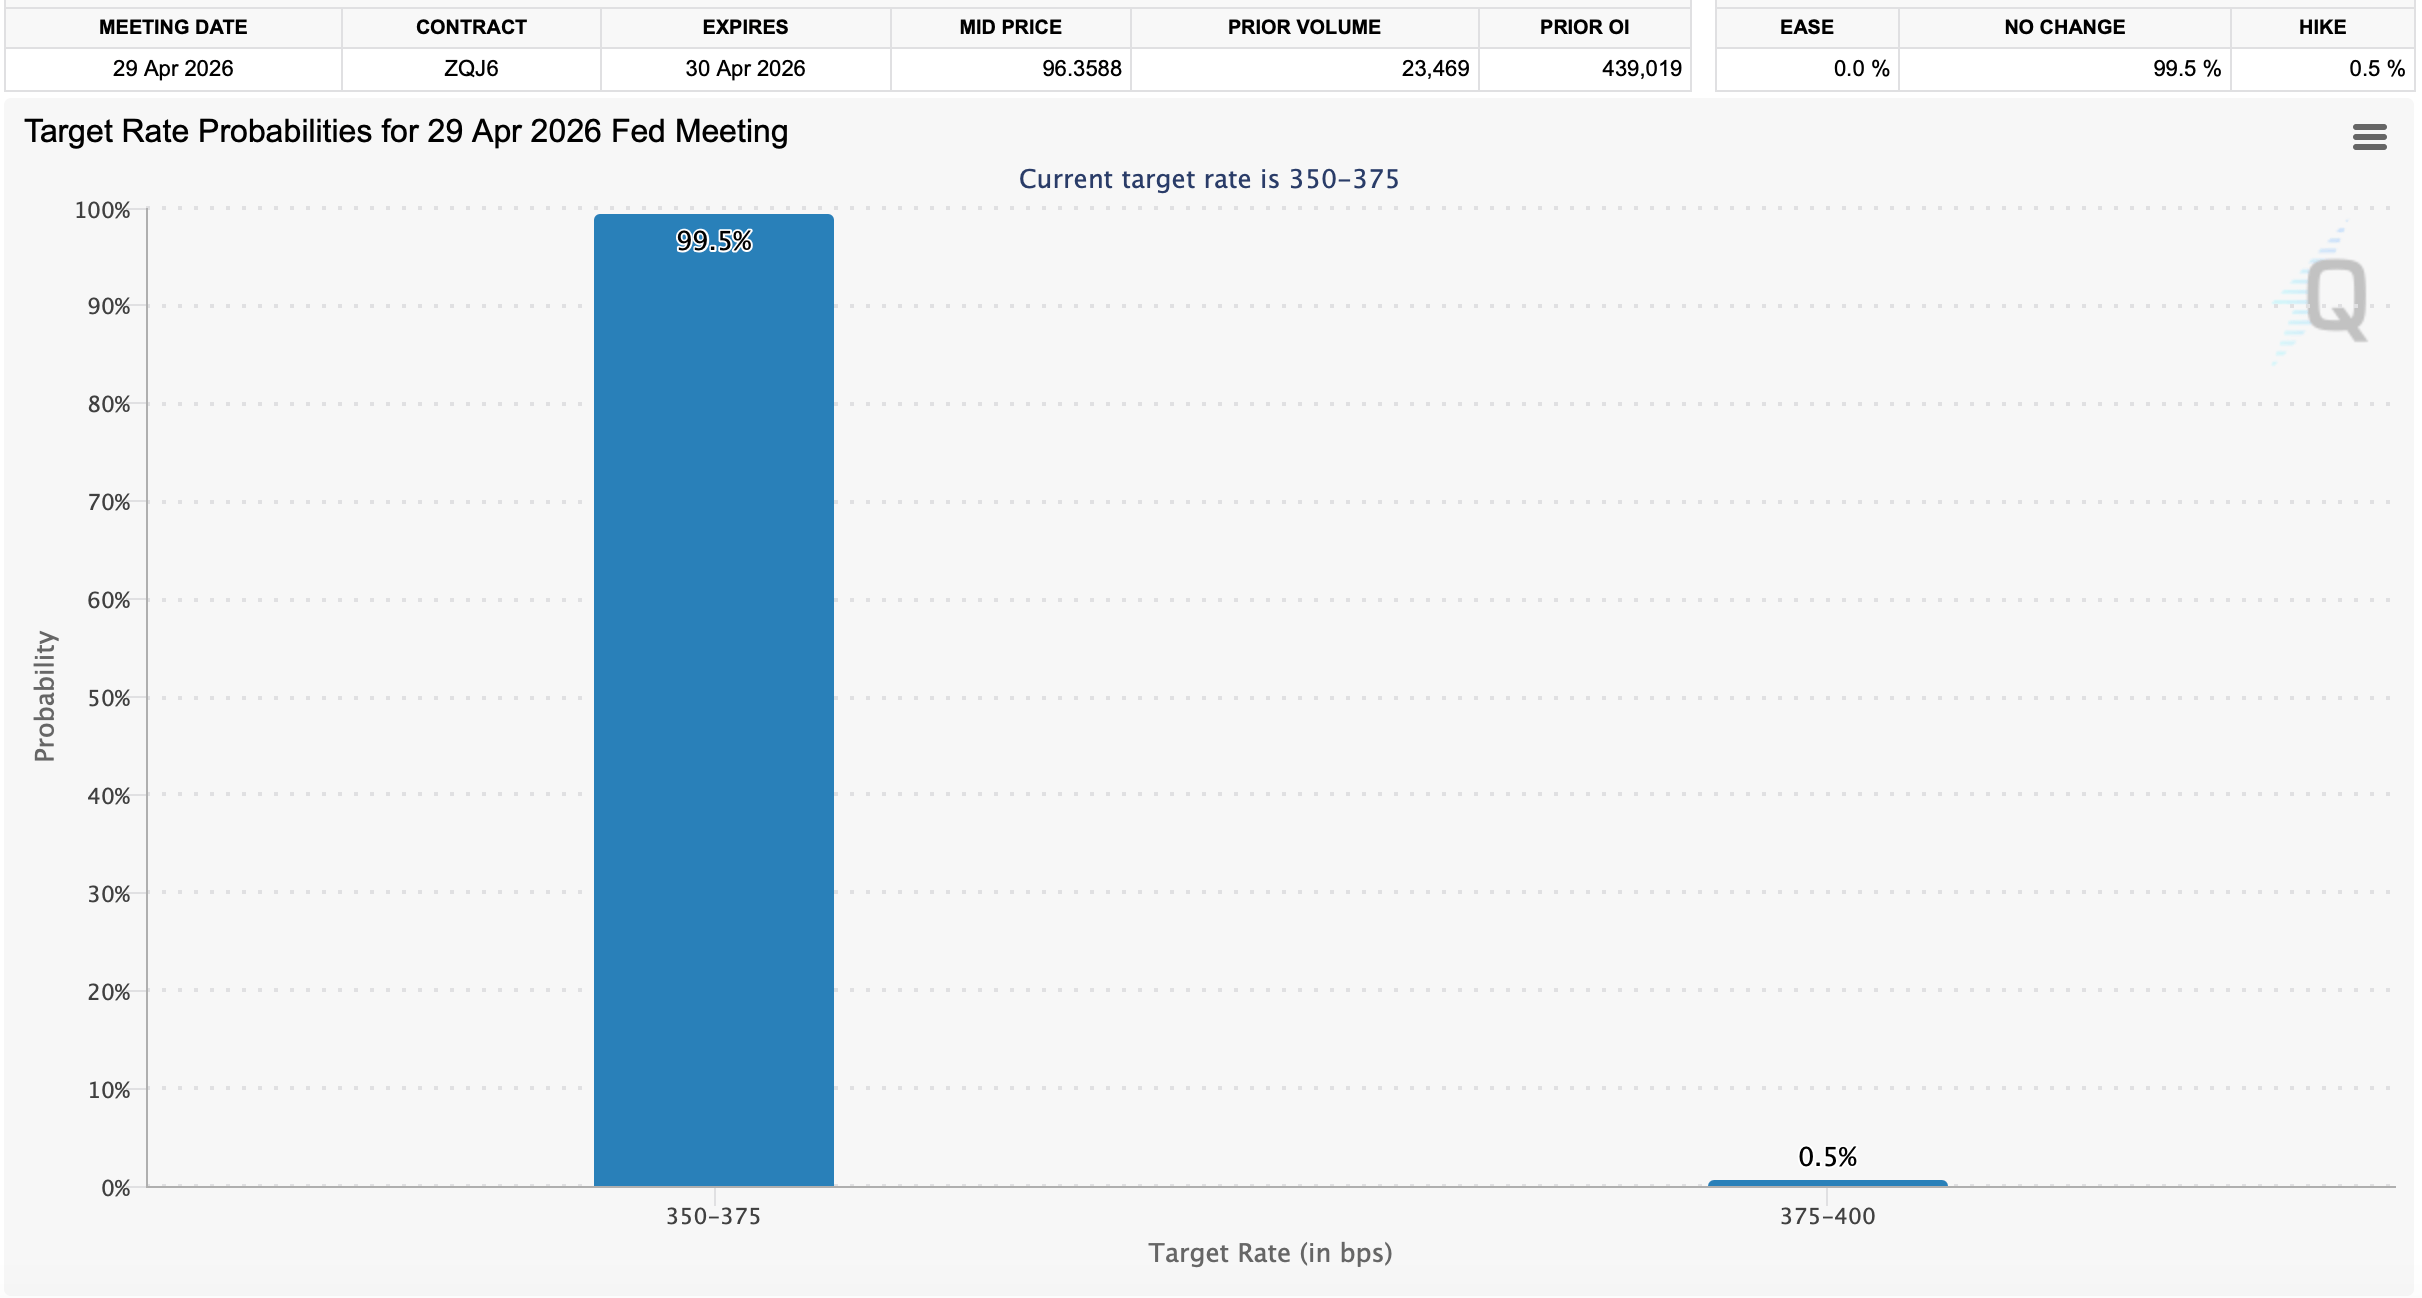Click the PRIOR VOLUME column header

(x=1304, y=27)
